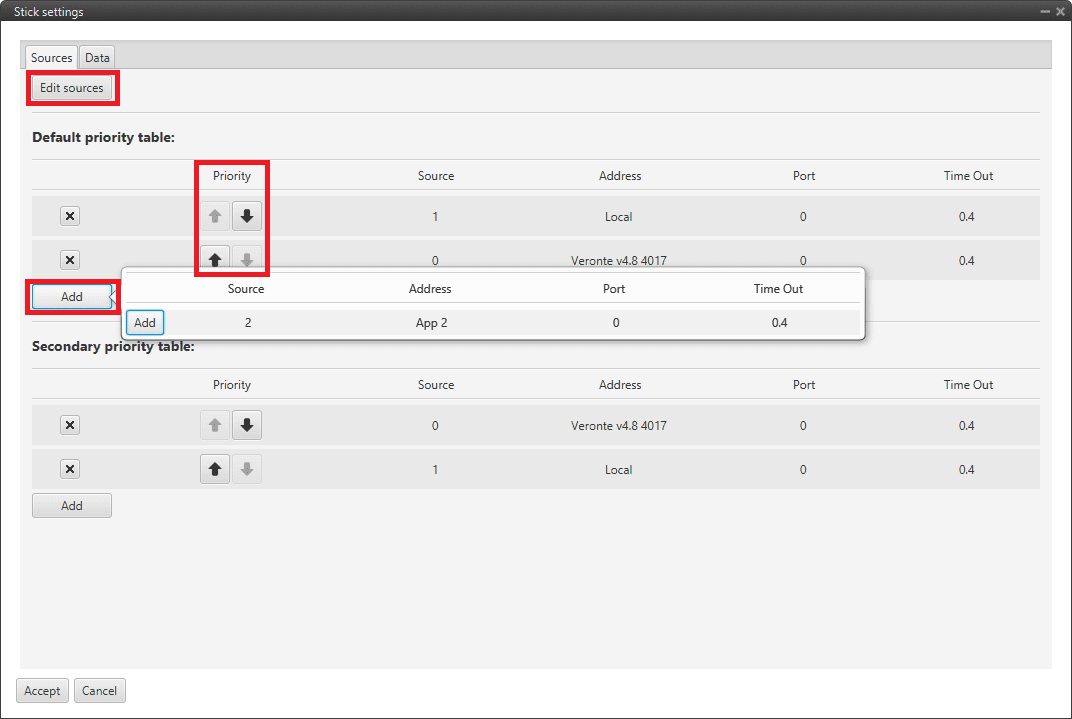Move Local source down in Default table
1072x719 pixels.
[x=247, y=216]
